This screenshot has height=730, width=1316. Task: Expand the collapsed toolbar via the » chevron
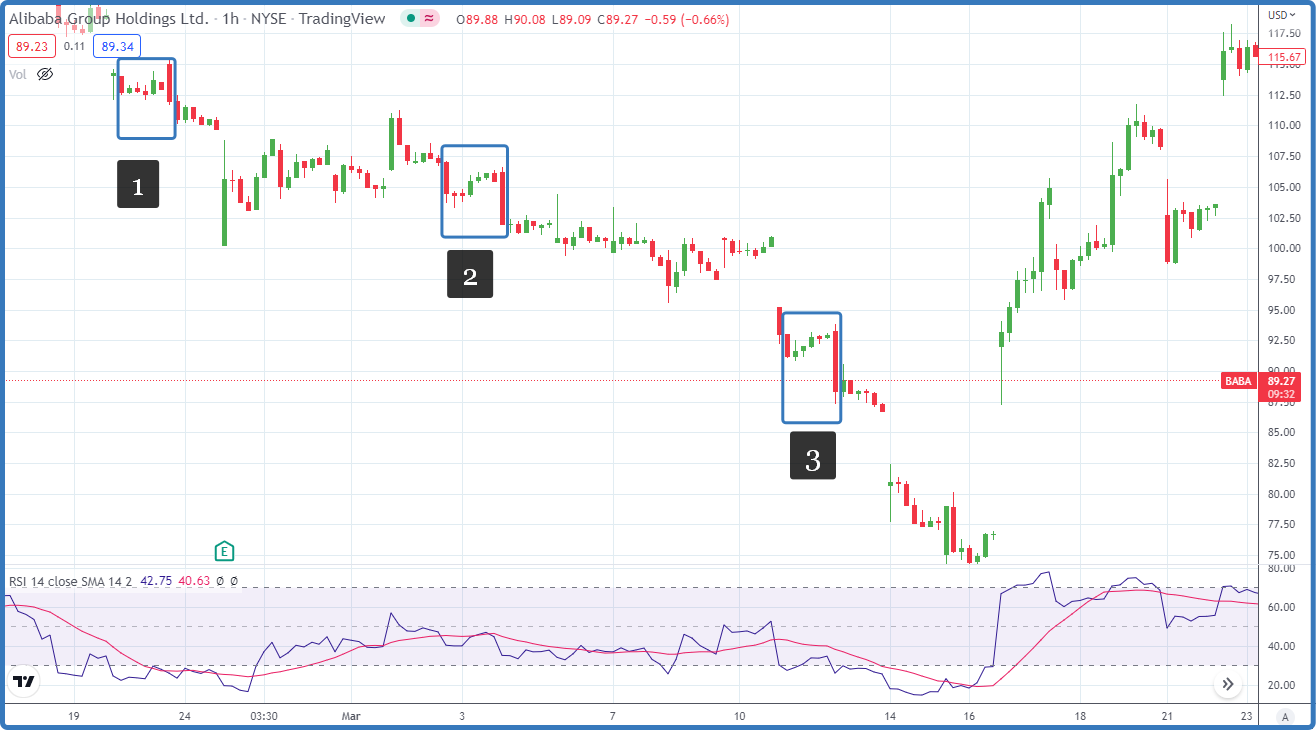coord(1229,683)
